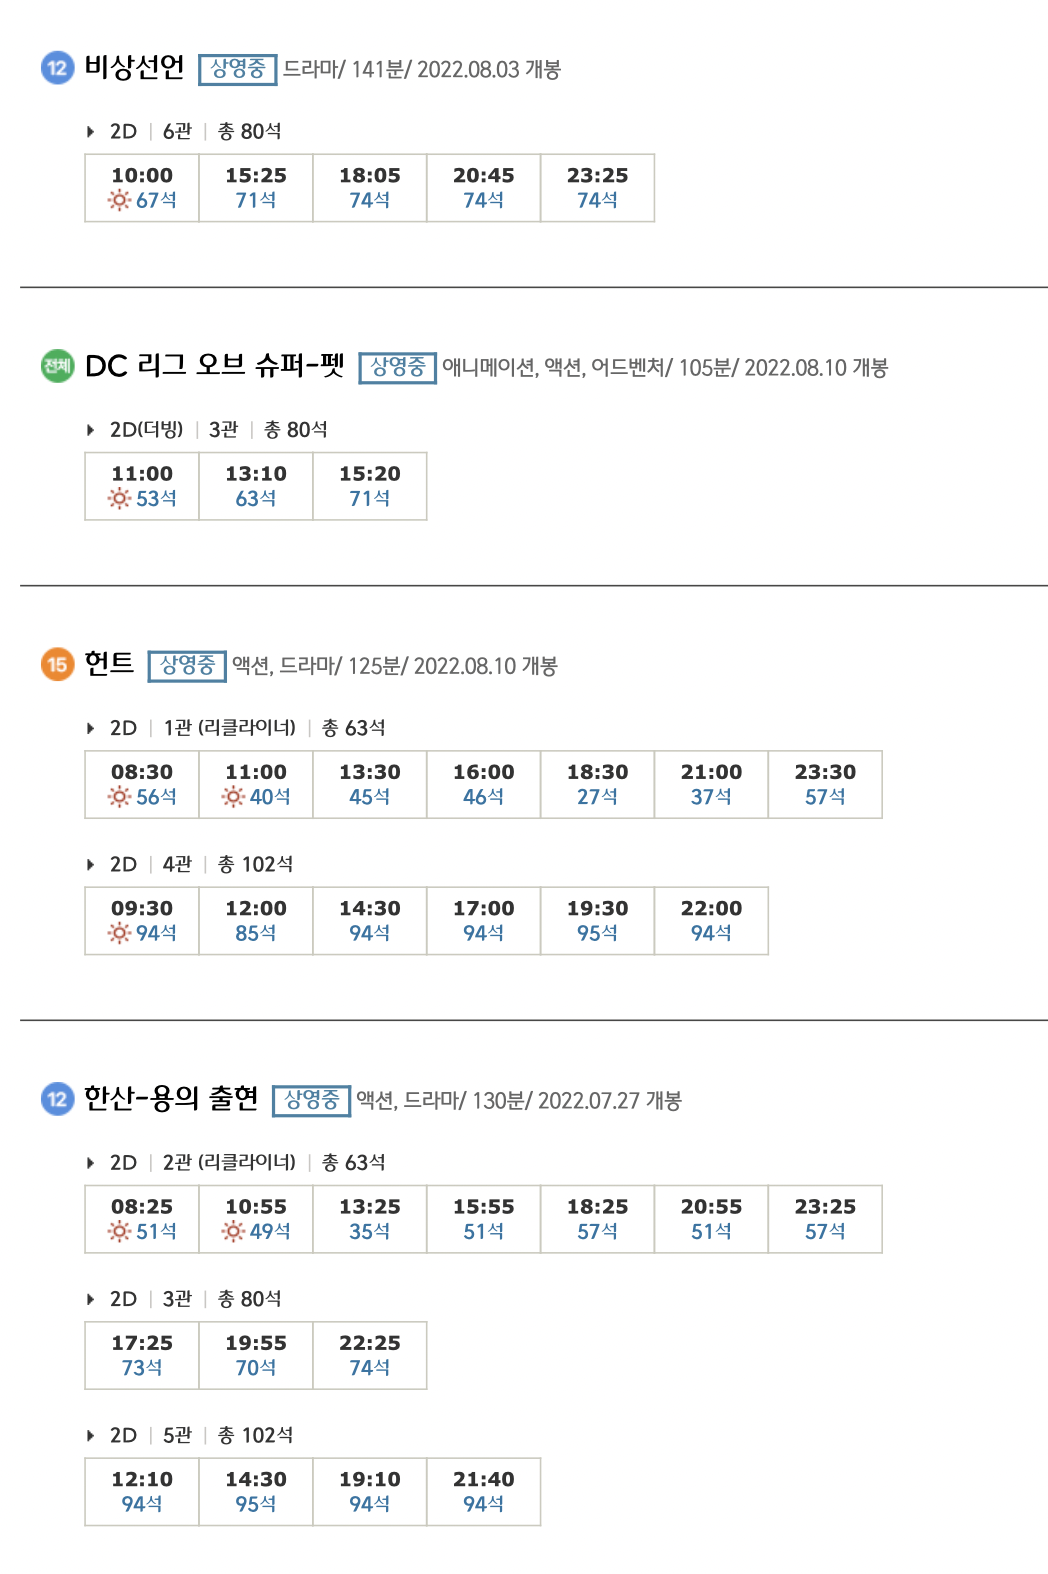The width and height of the screenshot is (1048, 1574).
Task: Click the morning sun icon at 비상선언 10:00
Action: click(x=119, y=200)
